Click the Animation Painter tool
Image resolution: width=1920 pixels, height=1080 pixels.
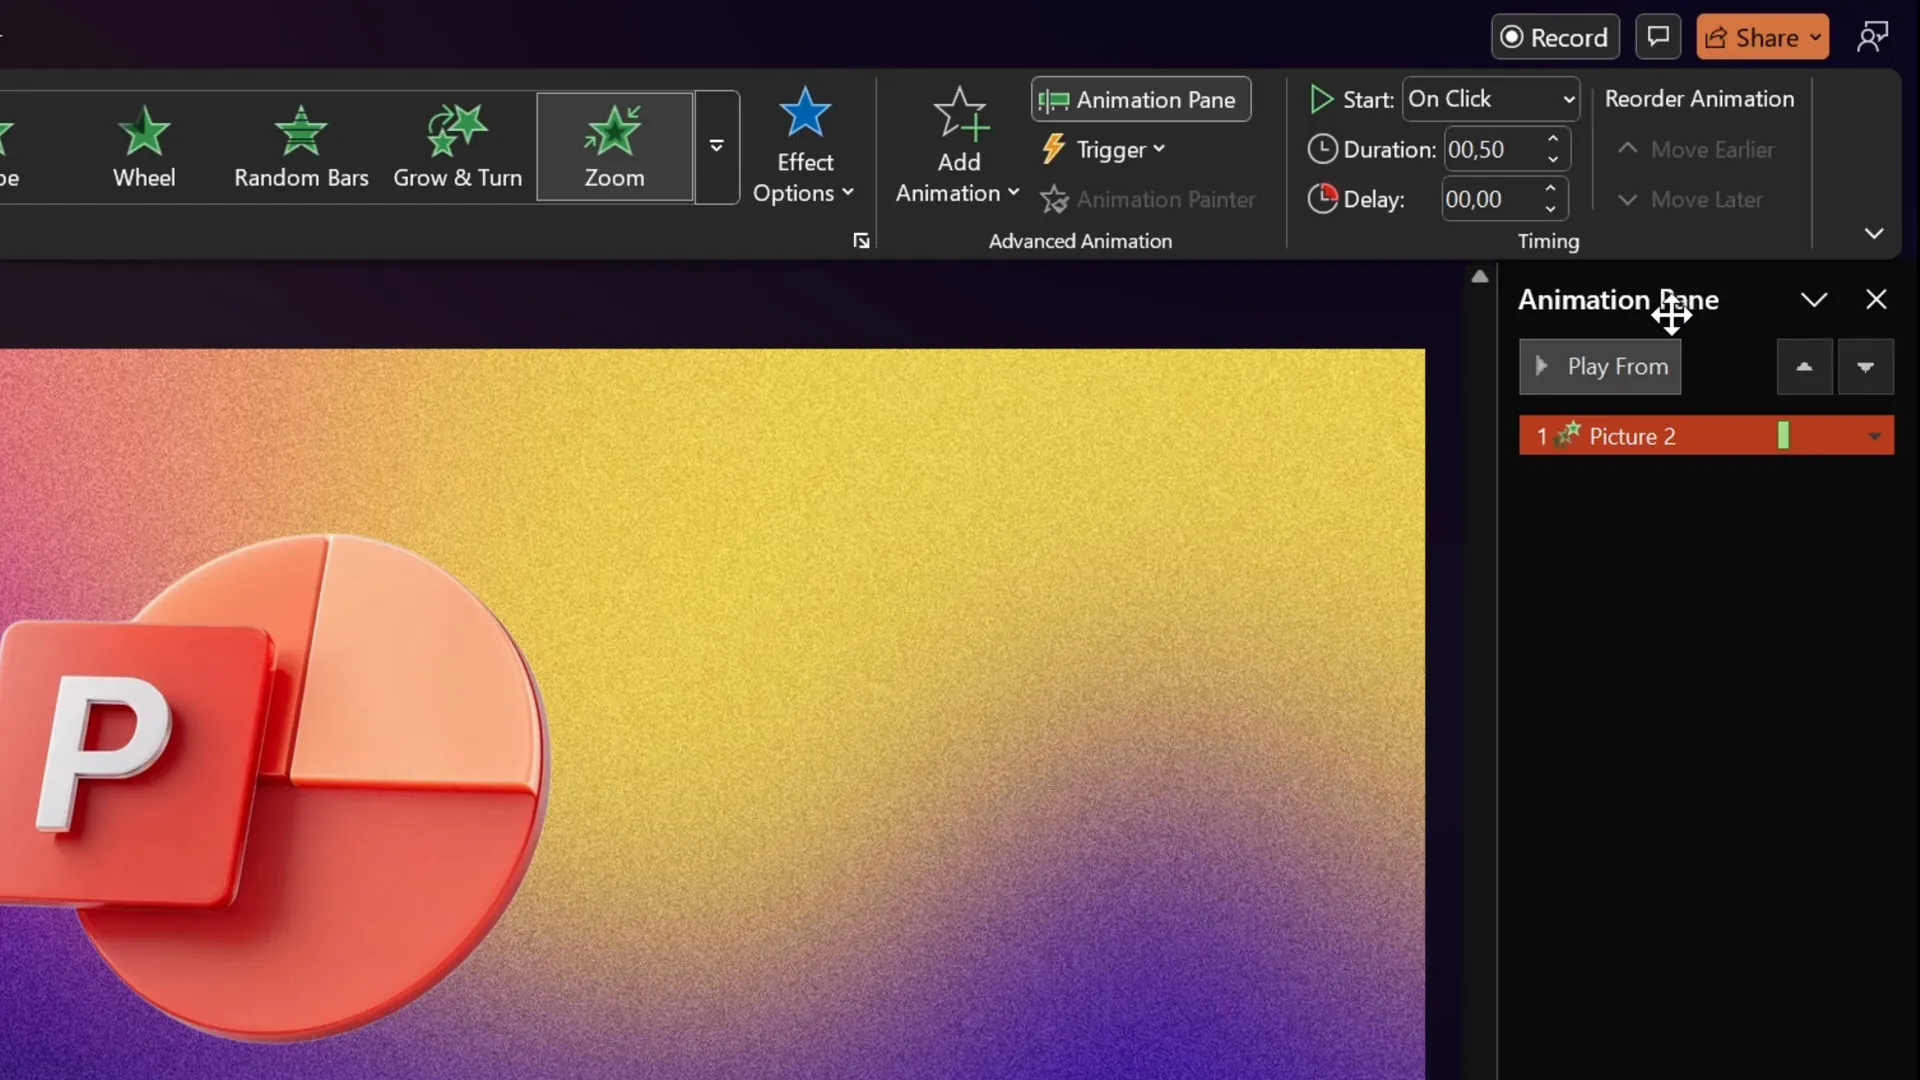1148,200
